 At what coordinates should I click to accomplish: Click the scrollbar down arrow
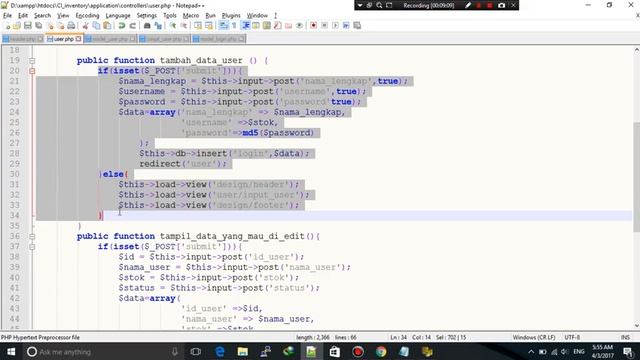(x=636, y=326)
